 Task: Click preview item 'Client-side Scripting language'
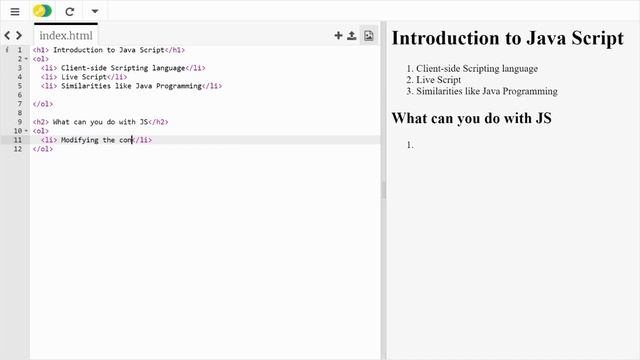477,69
